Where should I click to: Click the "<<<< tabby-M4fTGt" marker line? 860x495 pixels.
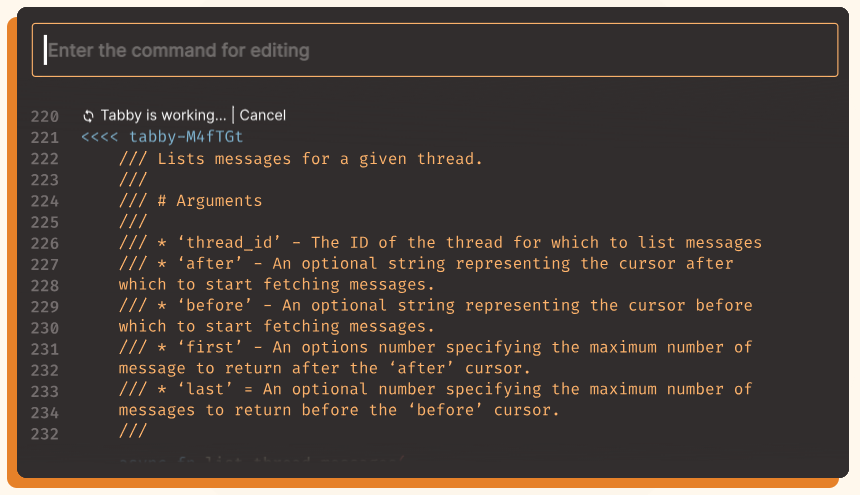(162, 137)
